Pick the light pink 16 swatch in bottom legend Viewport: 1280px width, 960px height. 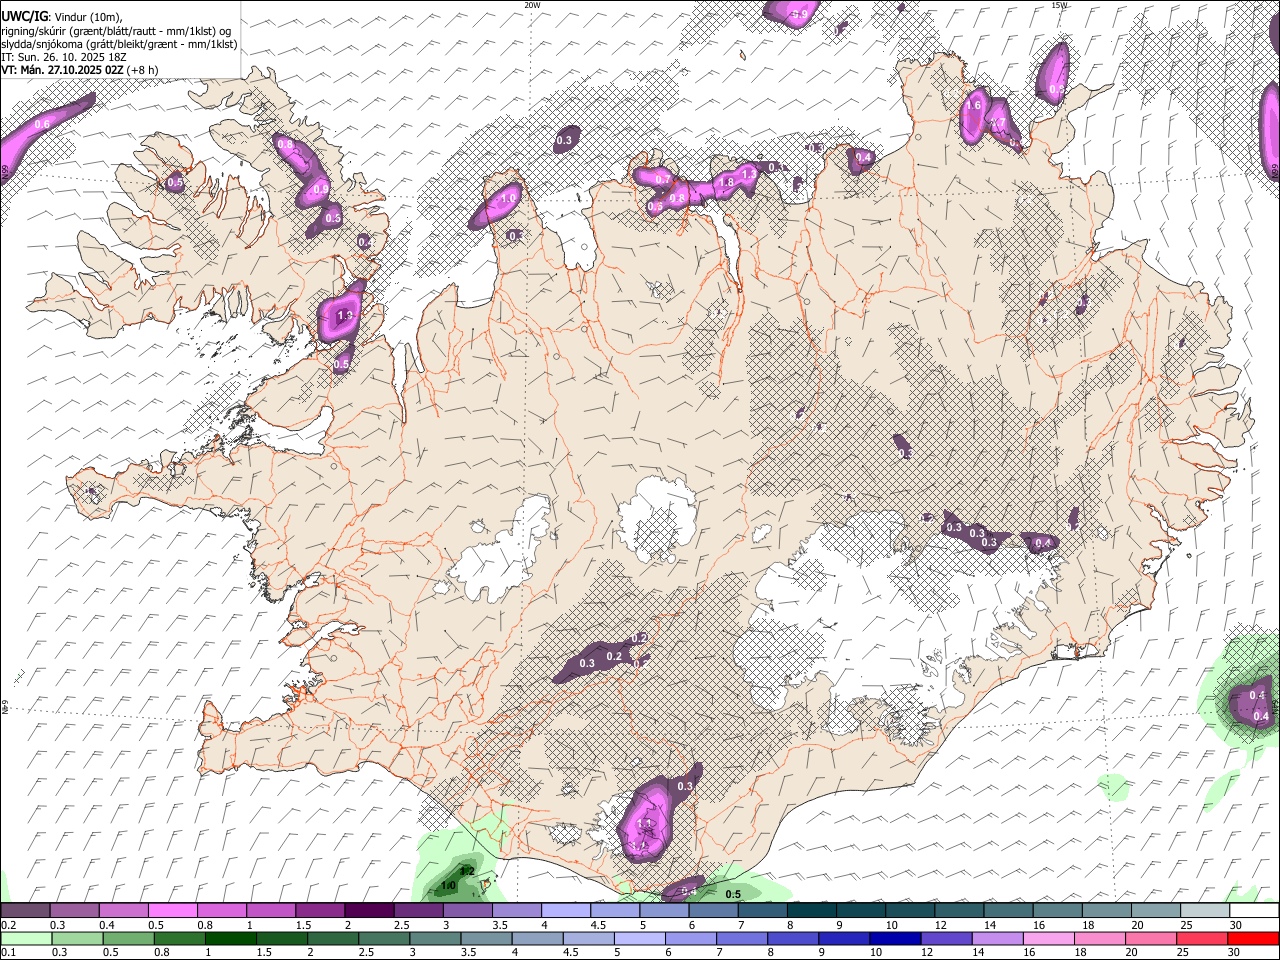1048,938
